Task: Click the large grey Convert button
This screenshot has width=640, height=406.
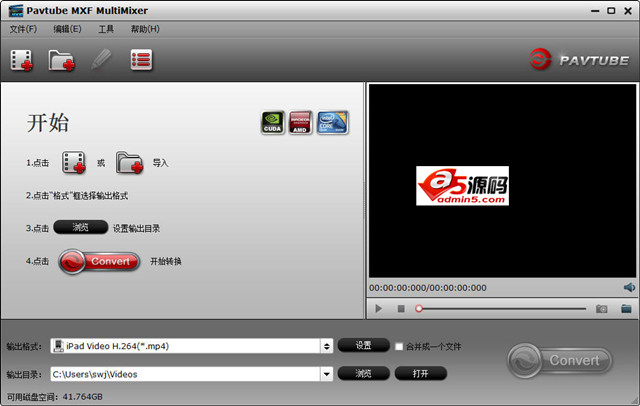Action: click(x=560, y=360)
